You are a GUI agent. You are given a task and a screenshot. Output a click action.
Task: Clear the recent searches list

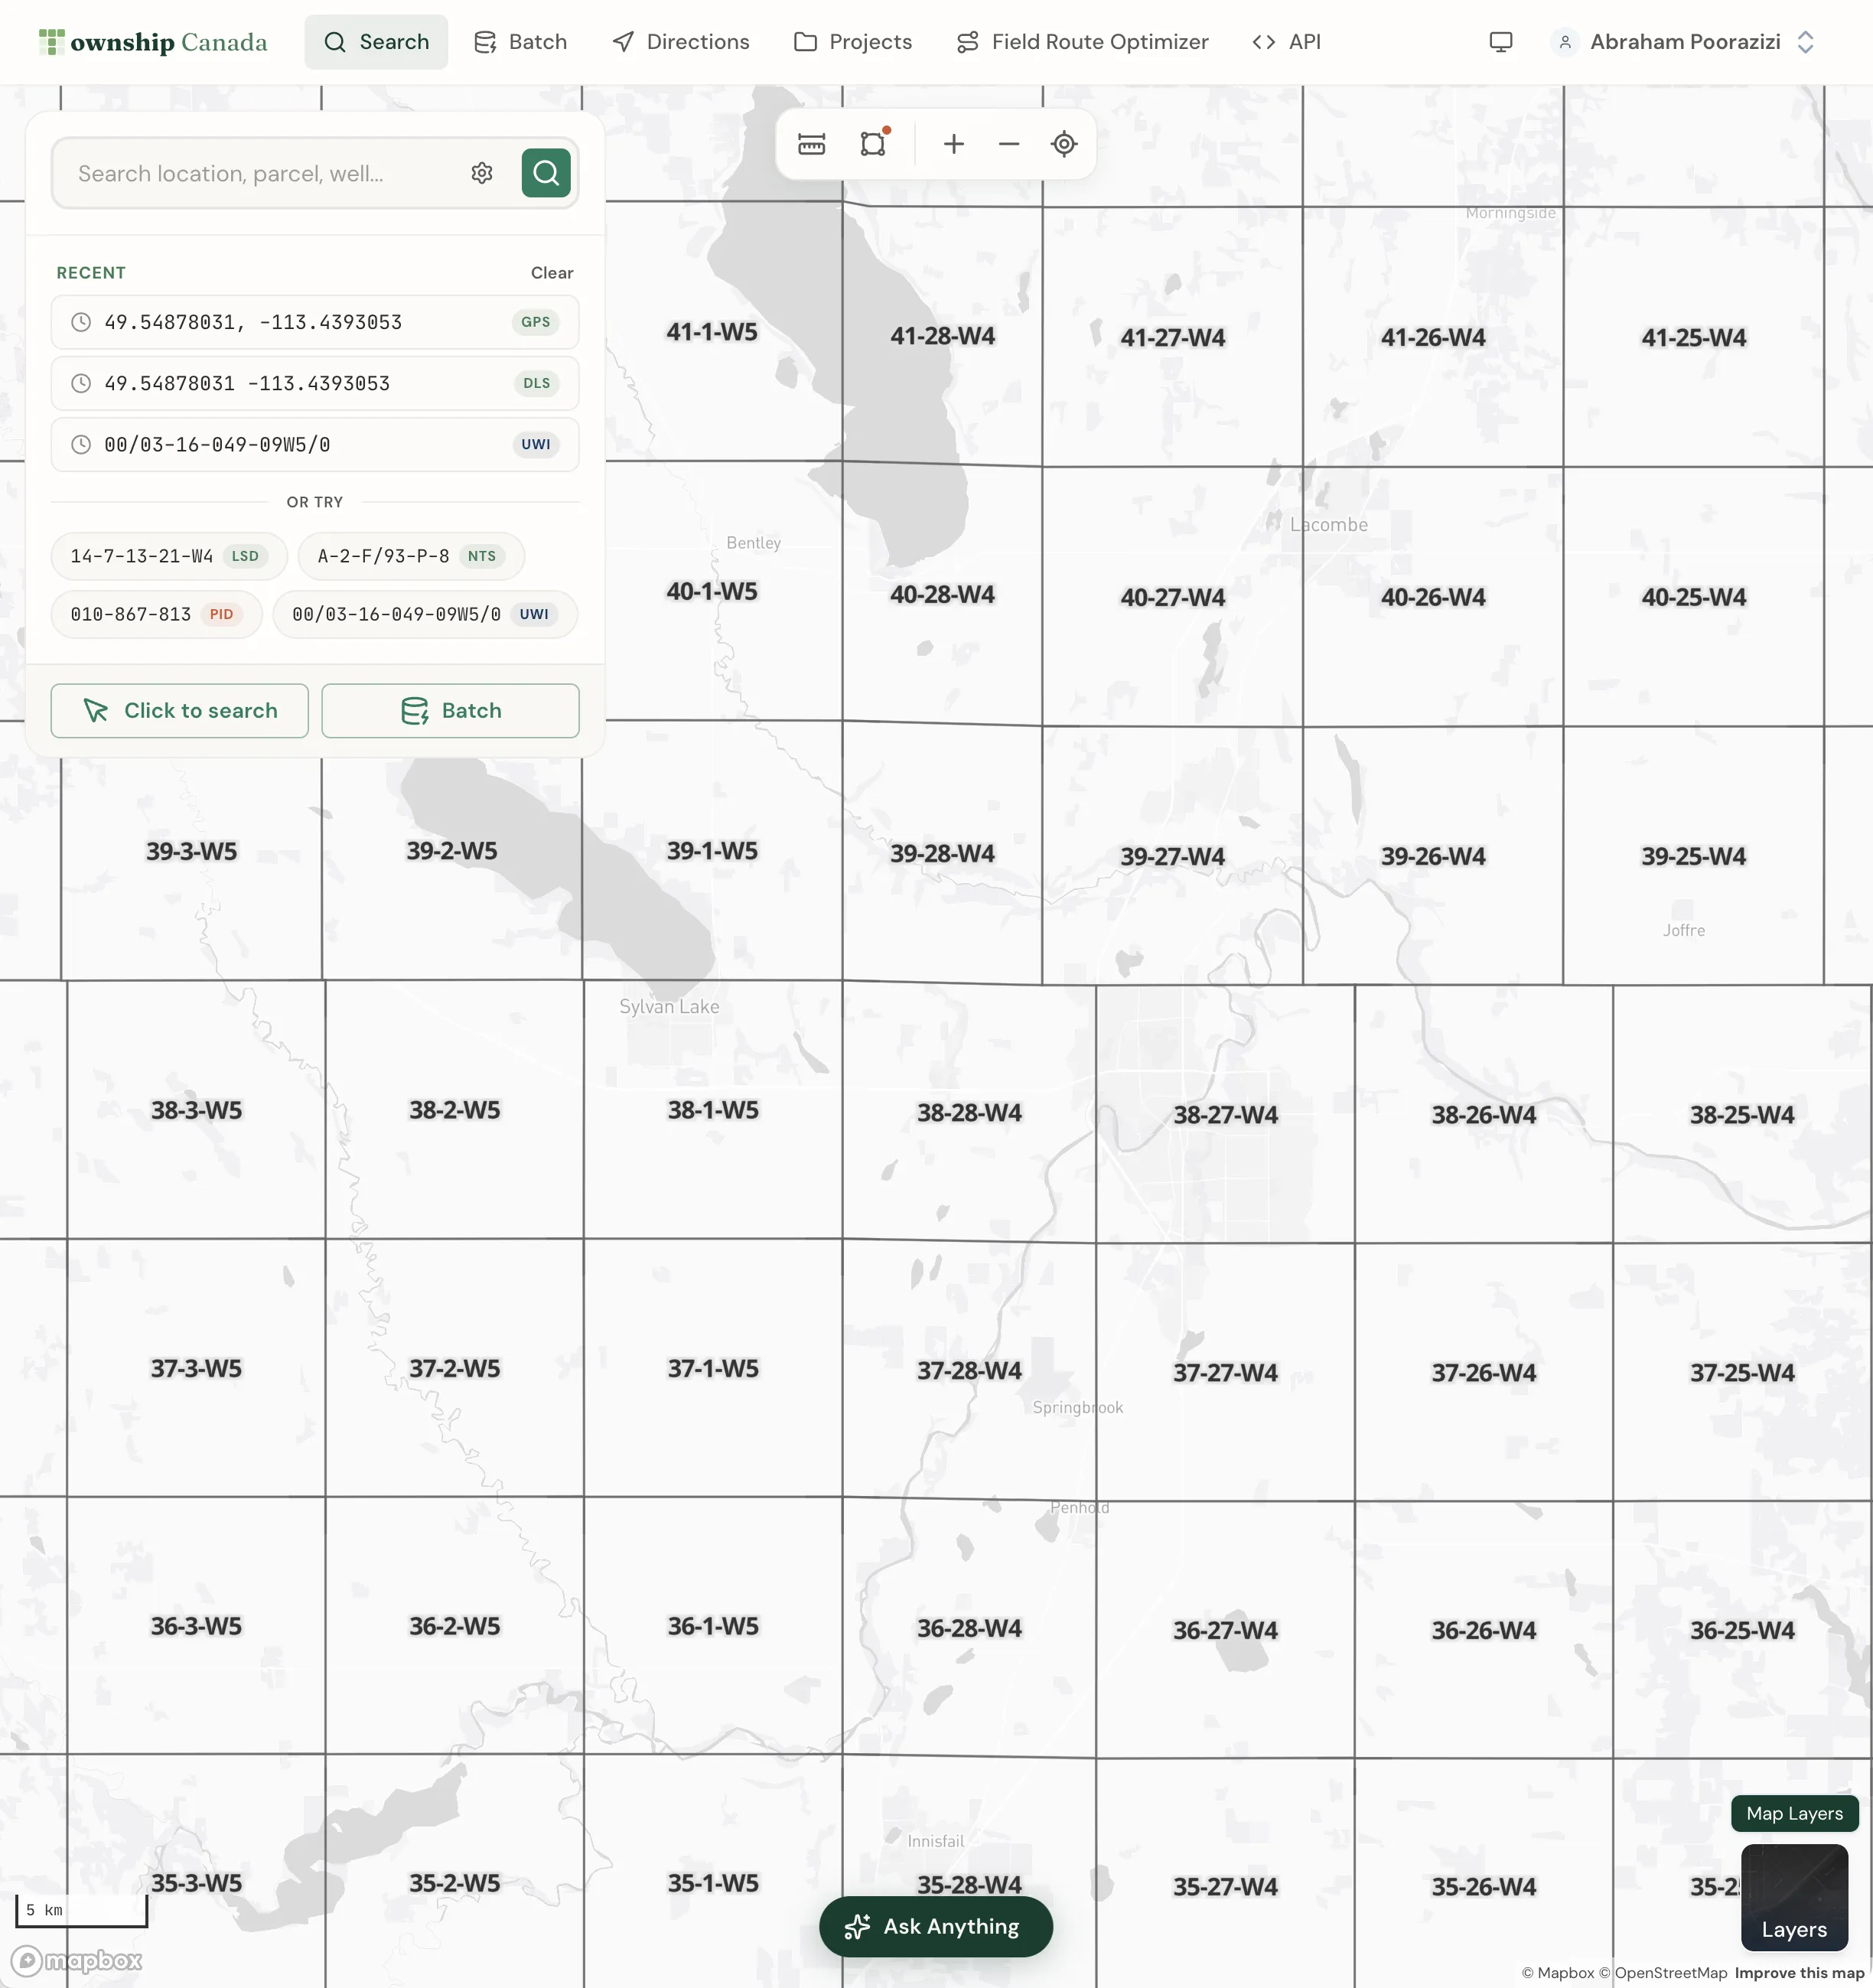(x=552, y=273)
